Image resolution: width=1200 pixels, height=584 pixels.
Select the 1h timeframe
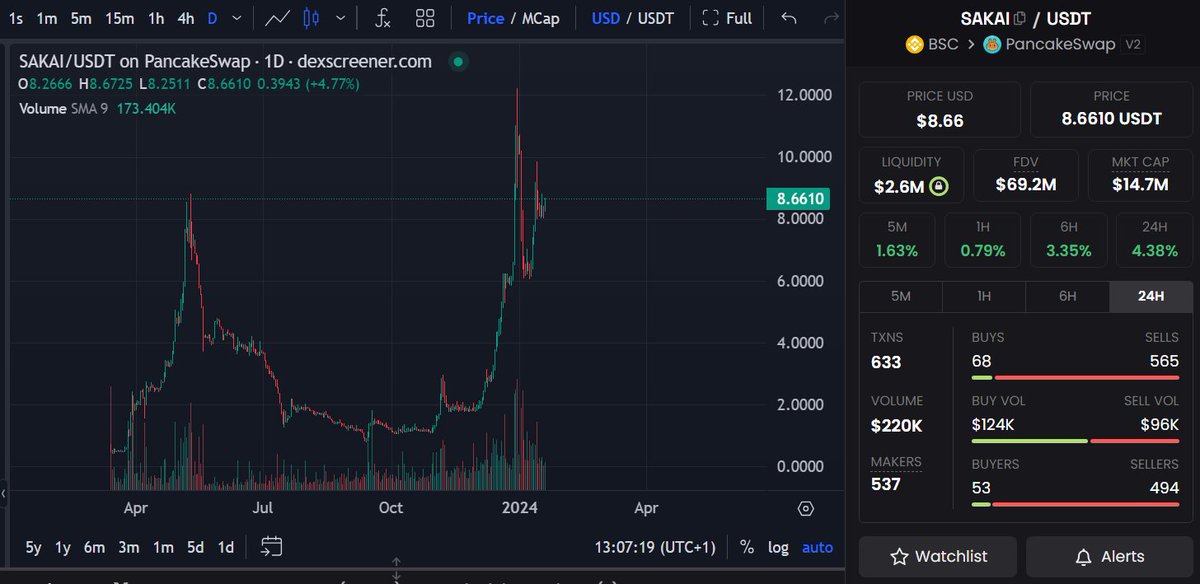coord(156,18)
